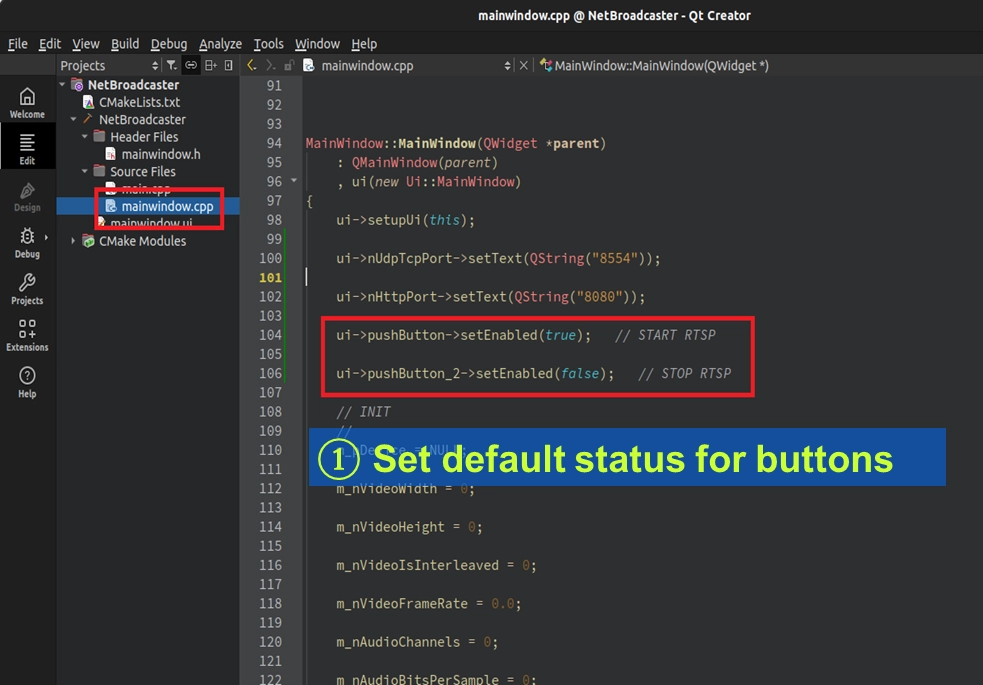Open the Tools menu
983x685 pixels.
[x=268, y=44]
